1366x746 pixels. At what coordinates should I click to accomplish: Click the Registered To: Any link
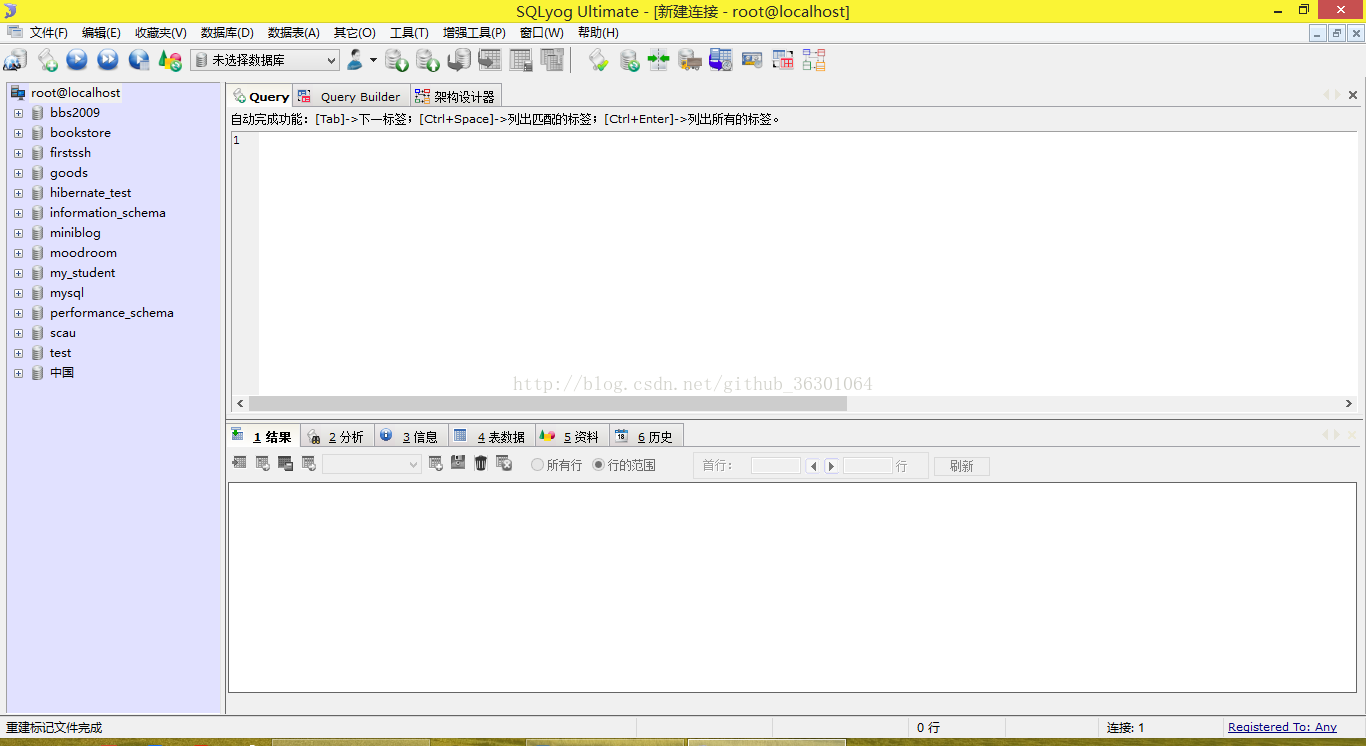point(1282,727)
